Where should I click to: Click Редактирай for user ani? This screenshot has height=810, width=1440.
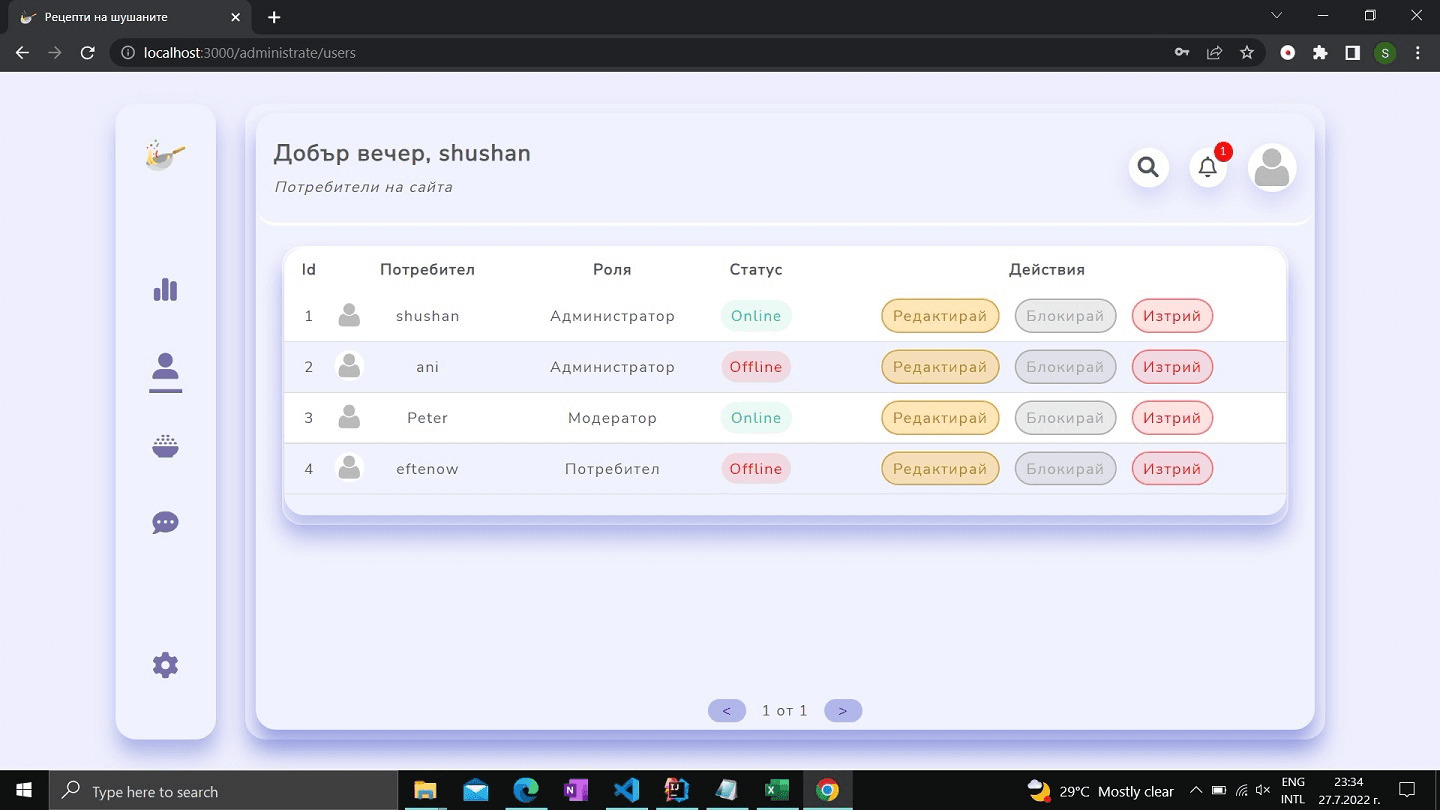(940, 367)
